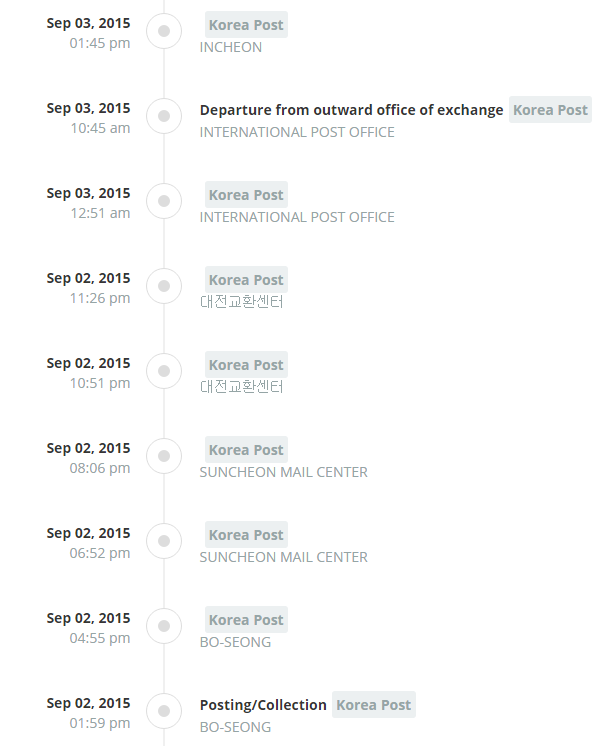Select the timeline marker at 11:26 pm
This screenshot has width=601, height=746.
164,286
